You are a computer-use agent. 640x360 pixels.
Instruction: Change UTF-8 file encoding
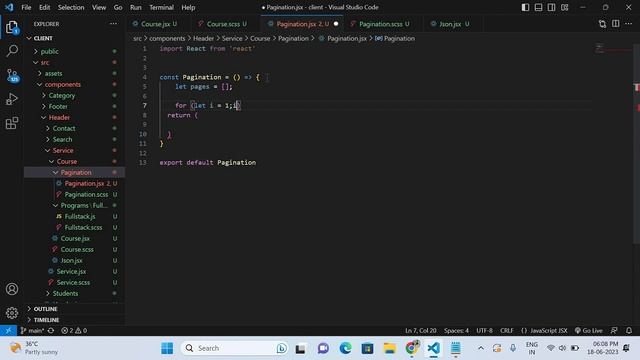click(x=484, y=330)
